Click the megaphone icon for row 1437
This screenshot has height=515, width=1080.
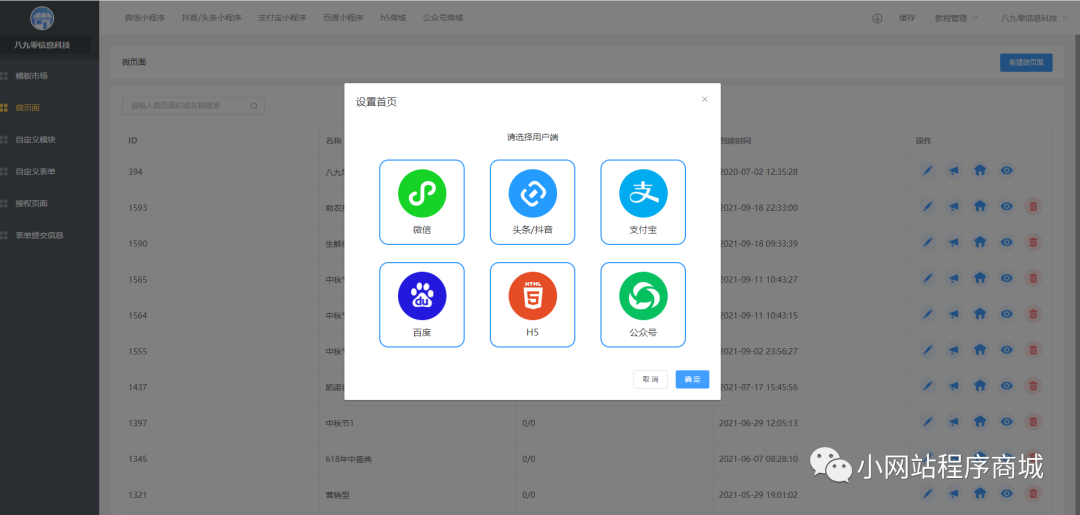pos(953,386)
